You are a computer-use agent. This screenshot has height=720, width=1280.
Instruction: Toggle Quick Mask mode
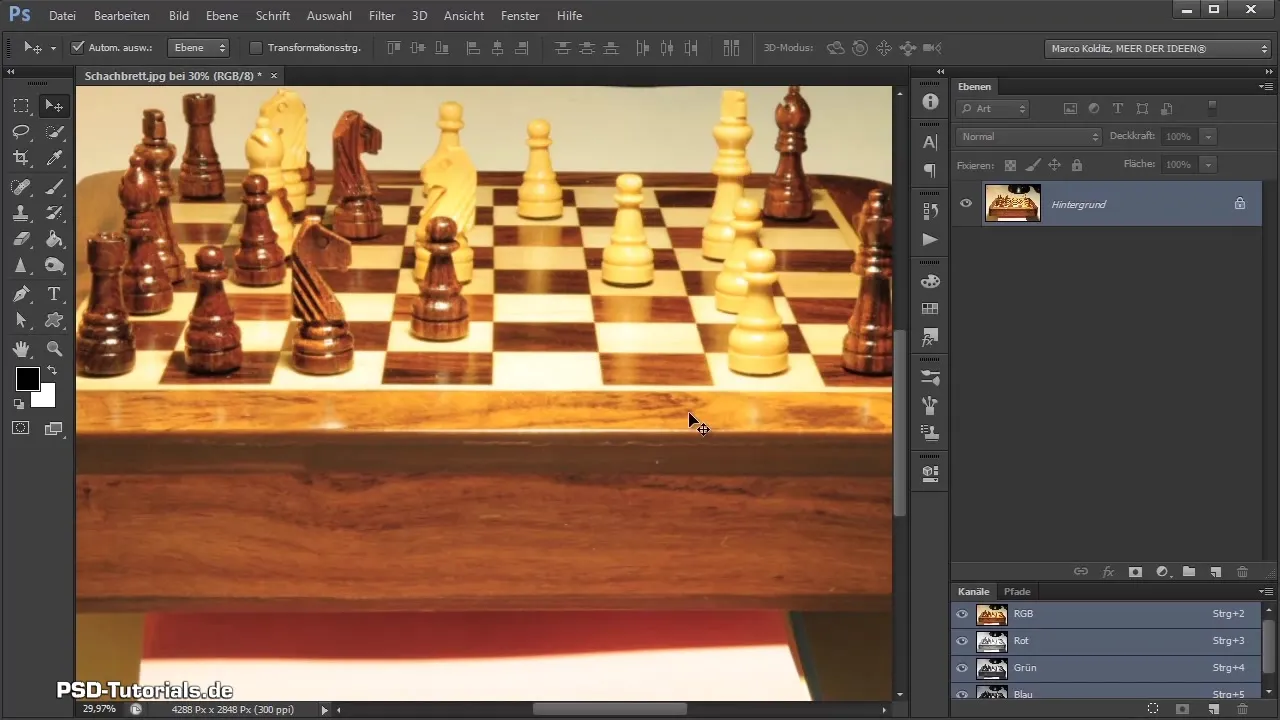pos(21,428)
